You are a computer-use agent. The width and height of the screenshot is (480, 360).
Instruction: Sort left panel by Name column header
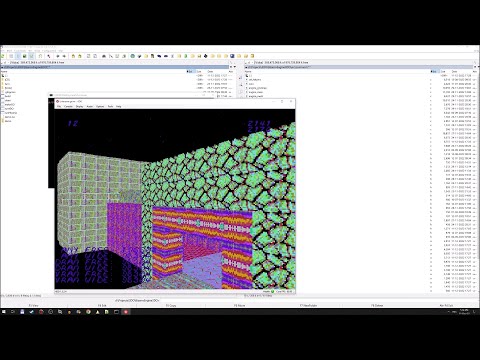coord(93,71)
